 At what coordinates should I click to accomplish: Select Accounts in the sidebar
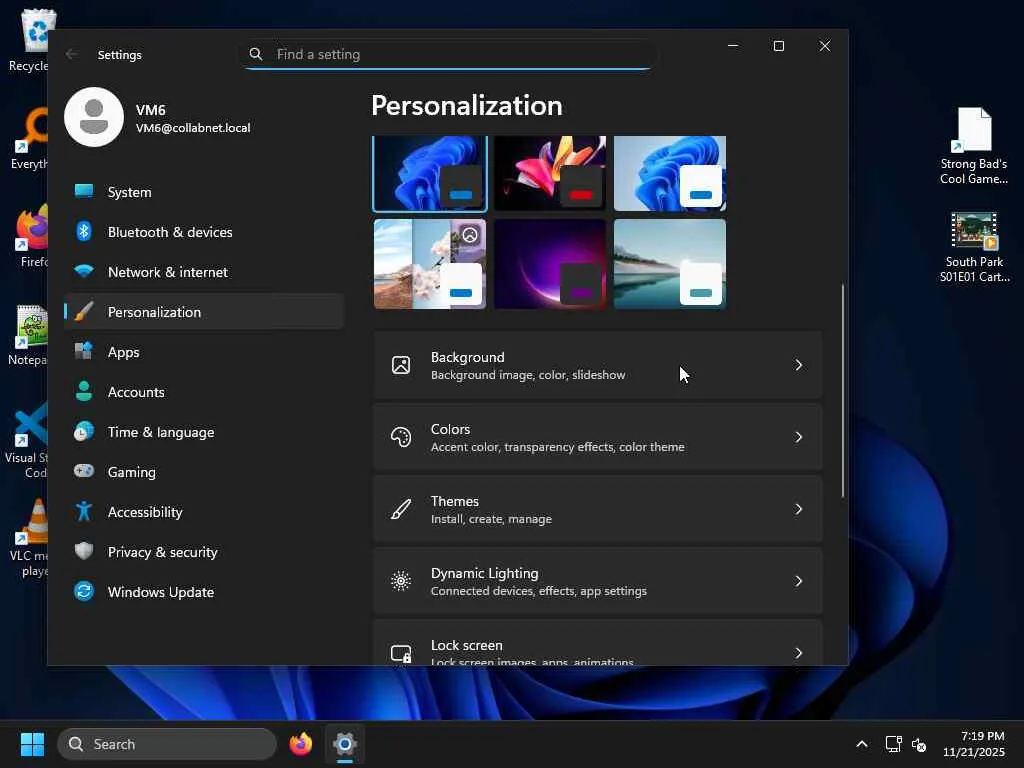(x=204, y=392)
